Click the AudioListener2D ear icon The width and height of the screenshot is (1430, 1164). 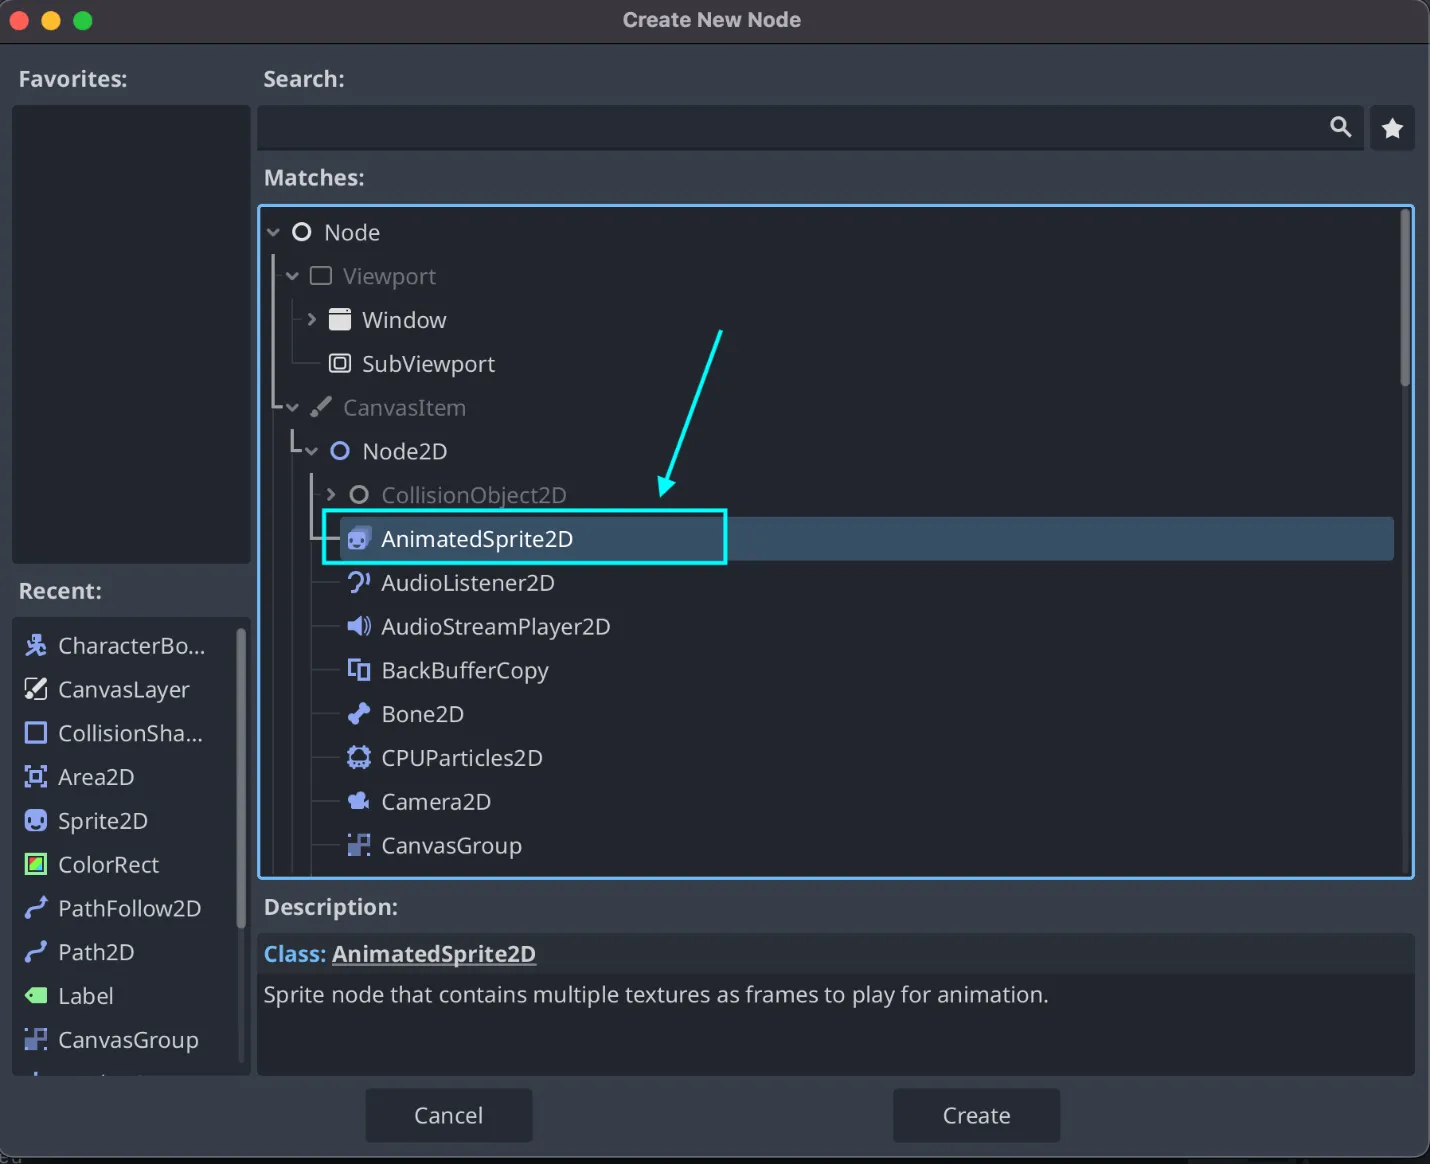tap(358, 582)
